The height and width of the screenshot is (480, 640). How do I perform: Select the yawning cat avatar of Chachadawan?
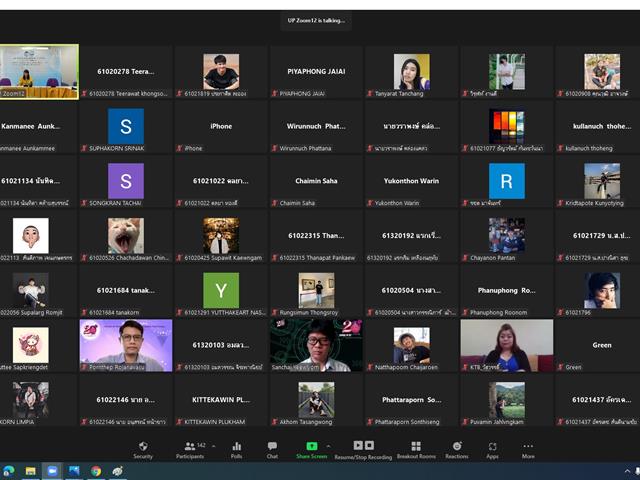[126, 236]
